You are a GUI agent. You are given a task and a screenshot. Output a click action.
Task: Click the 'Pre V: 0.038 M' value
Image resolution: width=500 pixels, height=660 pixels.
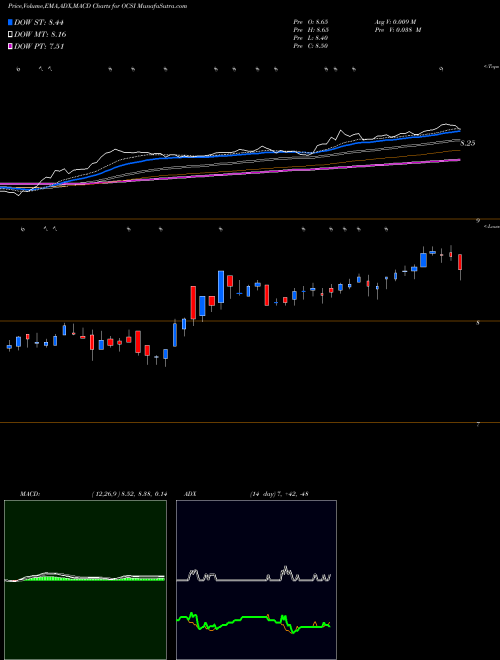(399, 30)
